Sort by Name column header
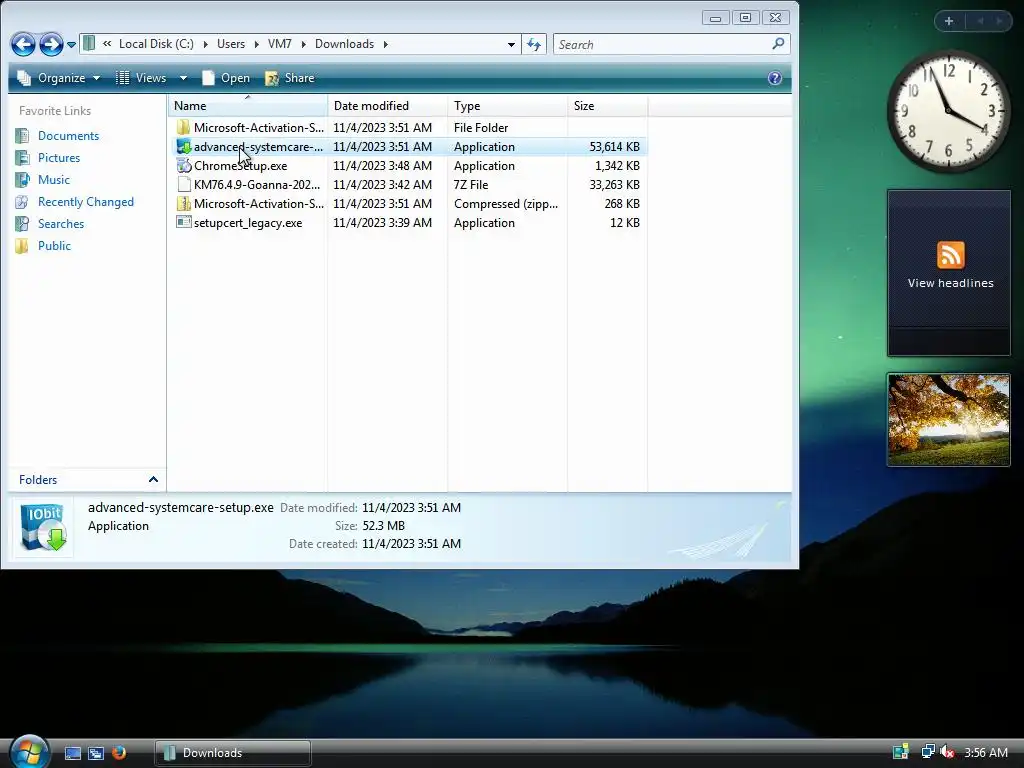Viewport: 1024px width, 768px height. pos(248,106)
